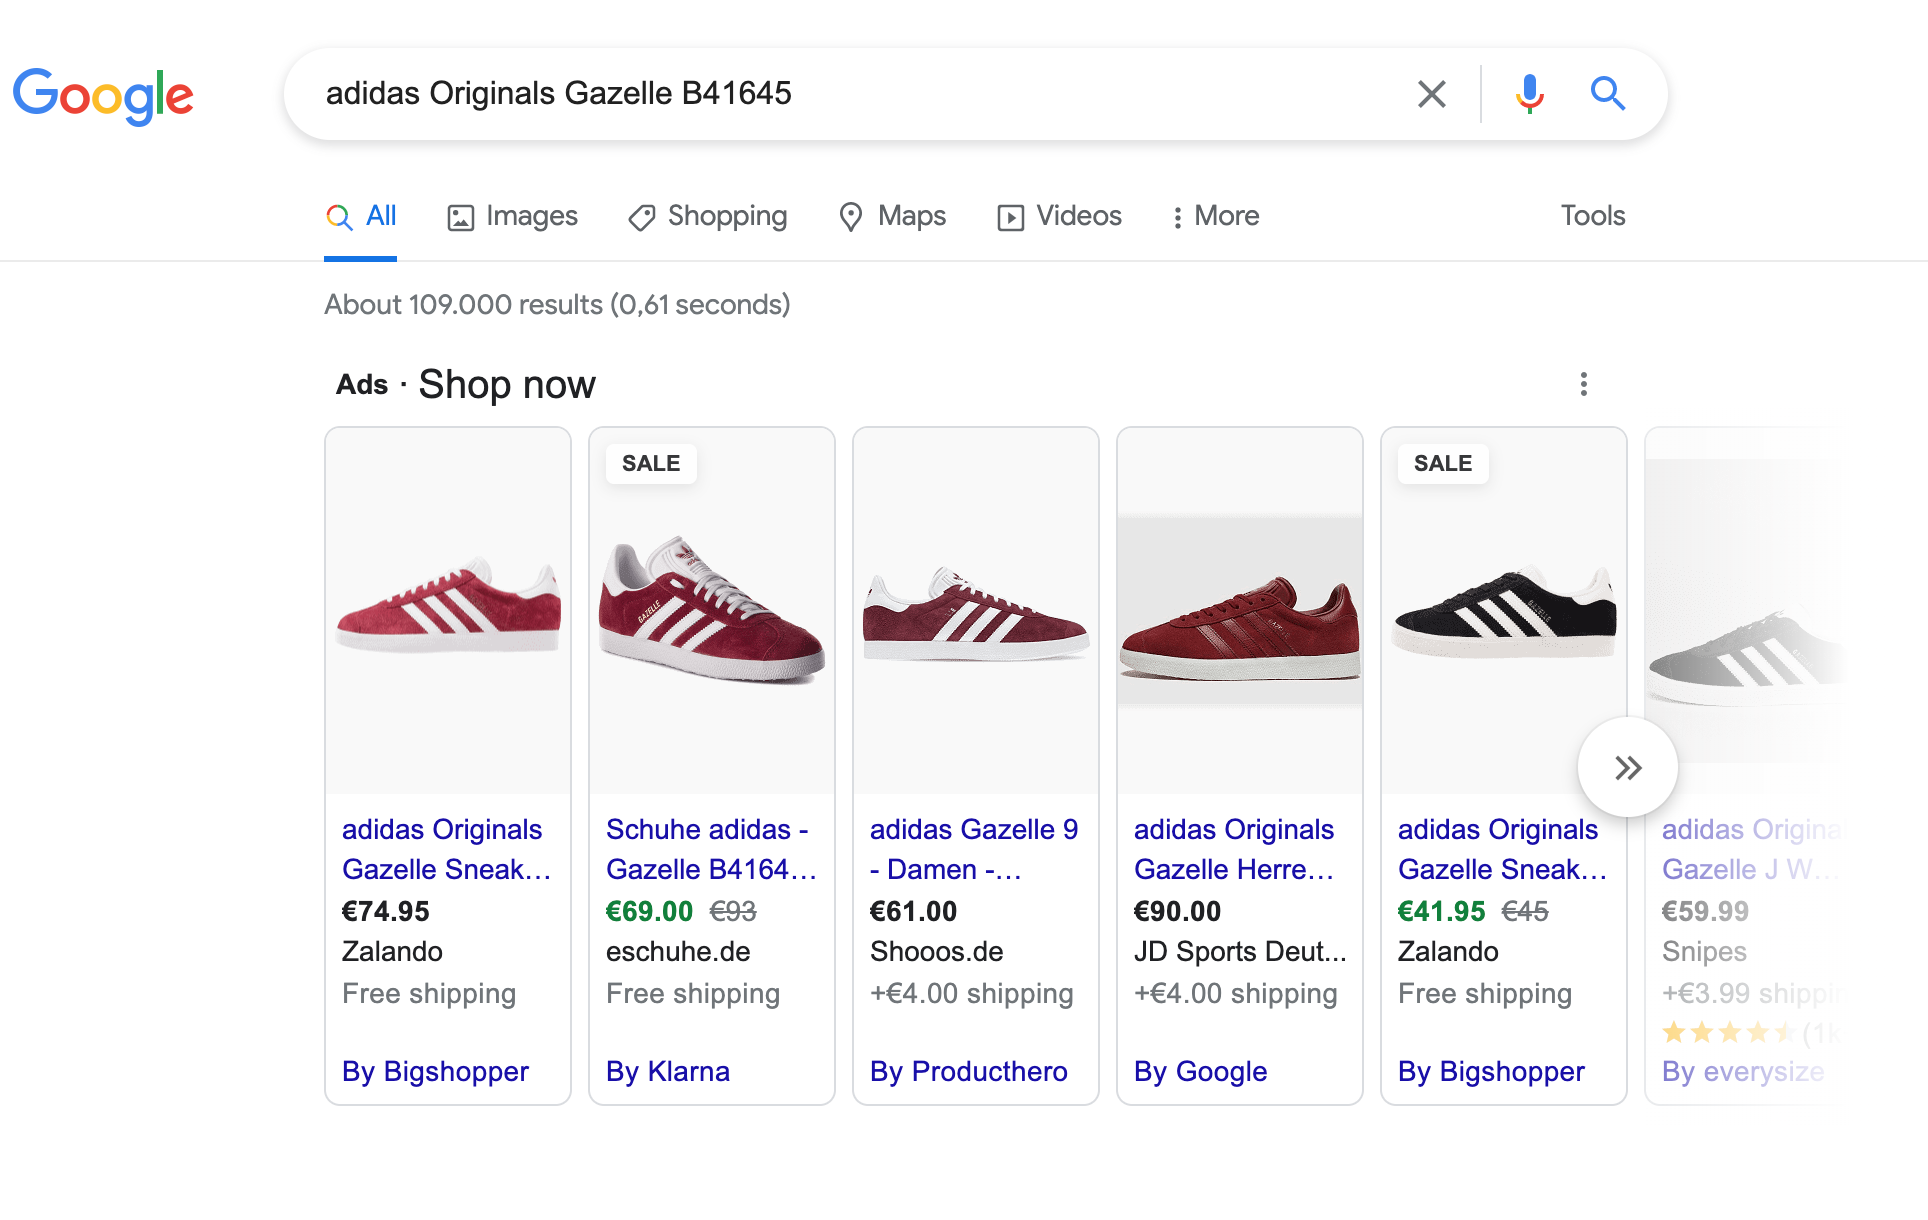
Task: Open the grey Gazelle J W image from Snipes
Action: click(1745, 611)
